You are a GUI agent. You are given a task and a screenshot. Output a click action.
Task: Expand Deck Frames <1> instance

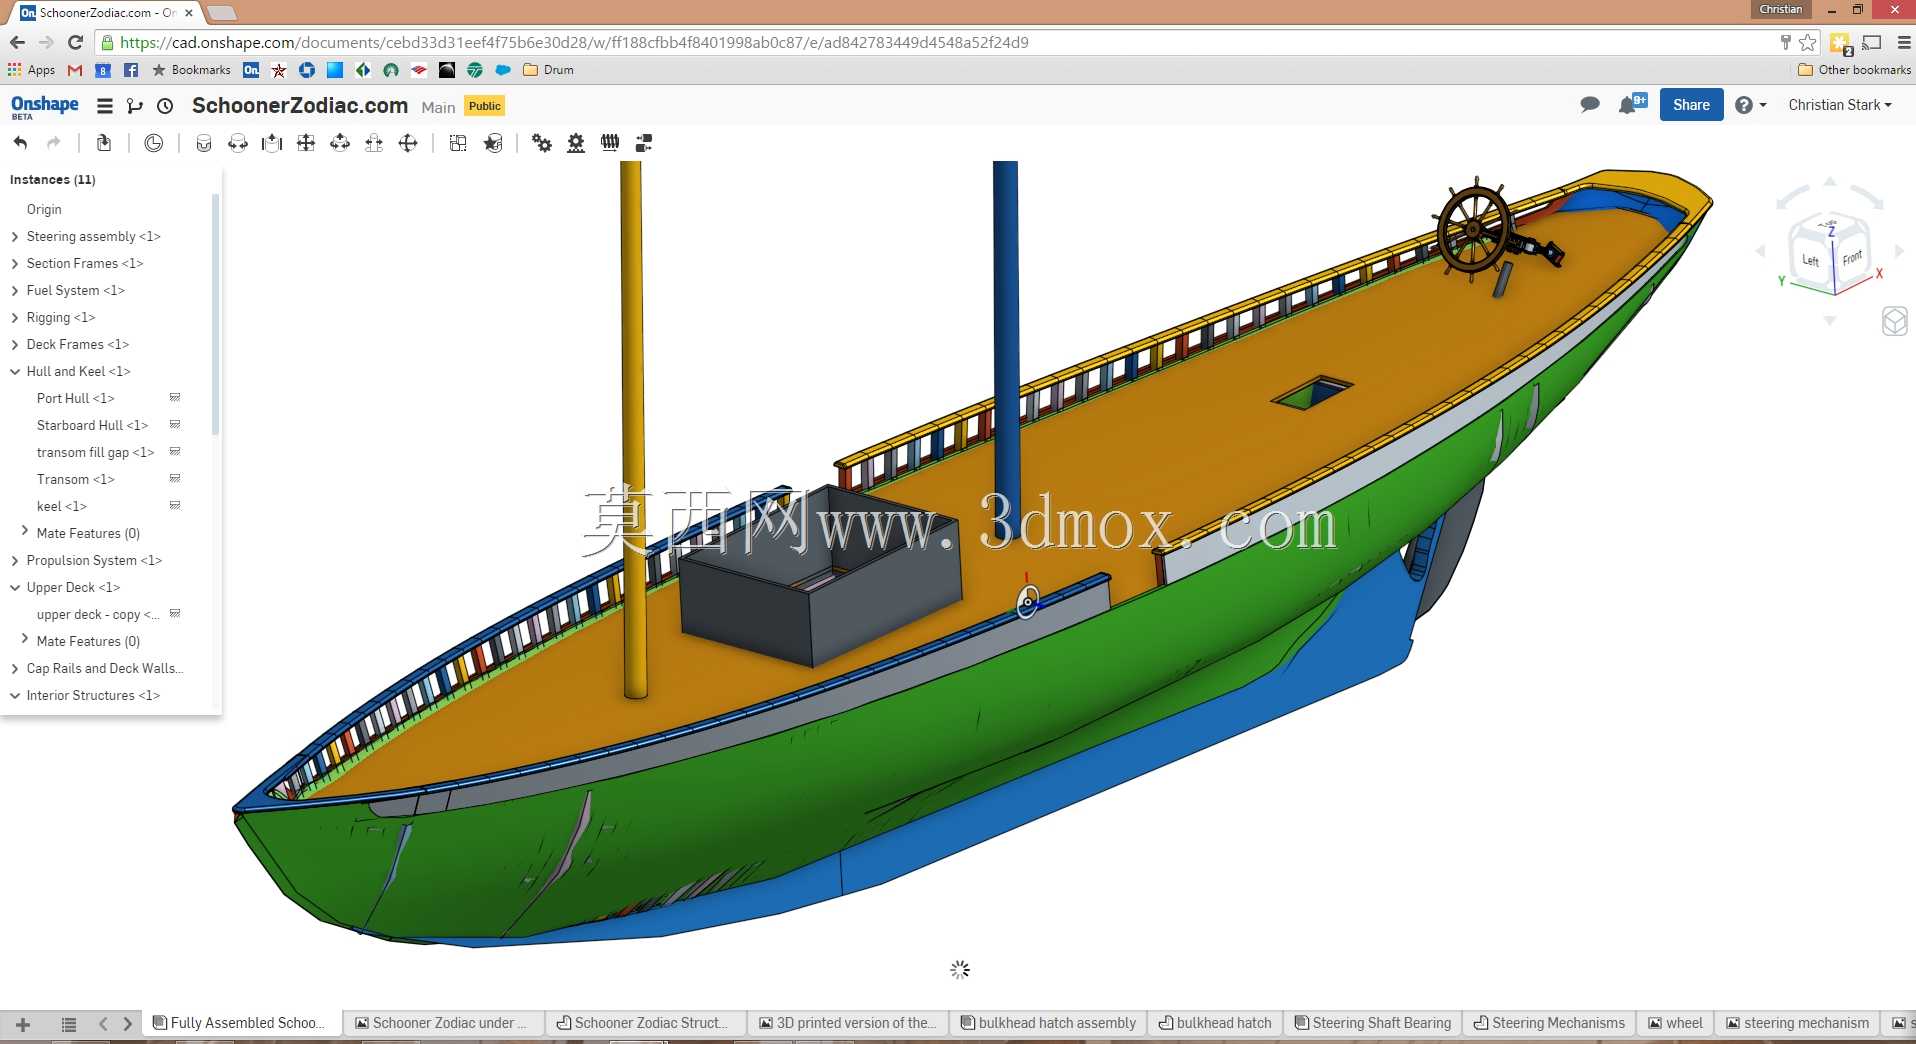[x=15, y=345]
